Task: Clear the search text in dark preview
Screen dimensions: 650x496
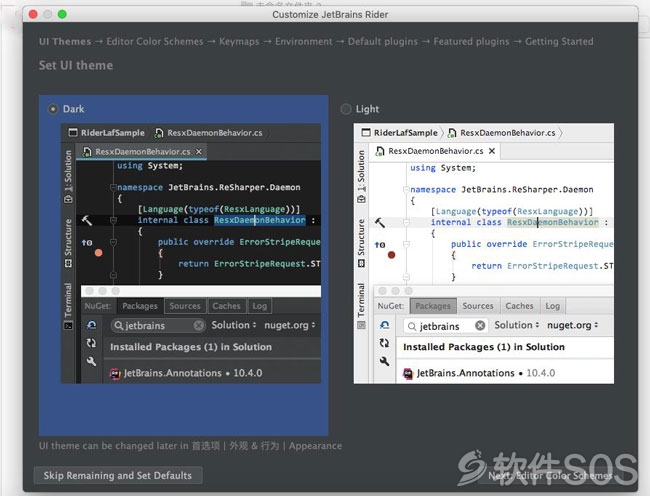Action: (x=199, y=326)
